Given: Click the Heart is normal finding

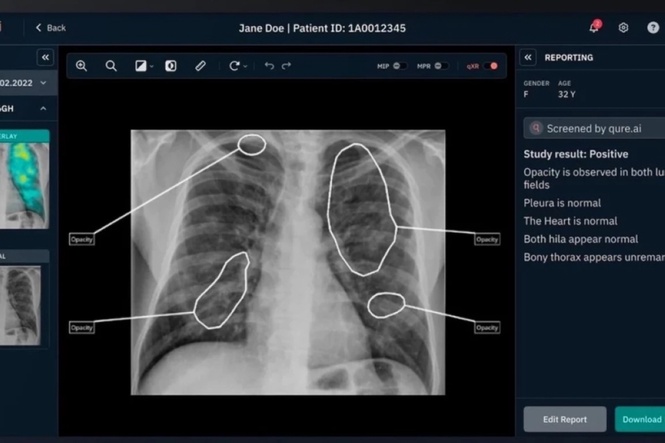Looking at the screenshot, I should [x=570, y=221].
